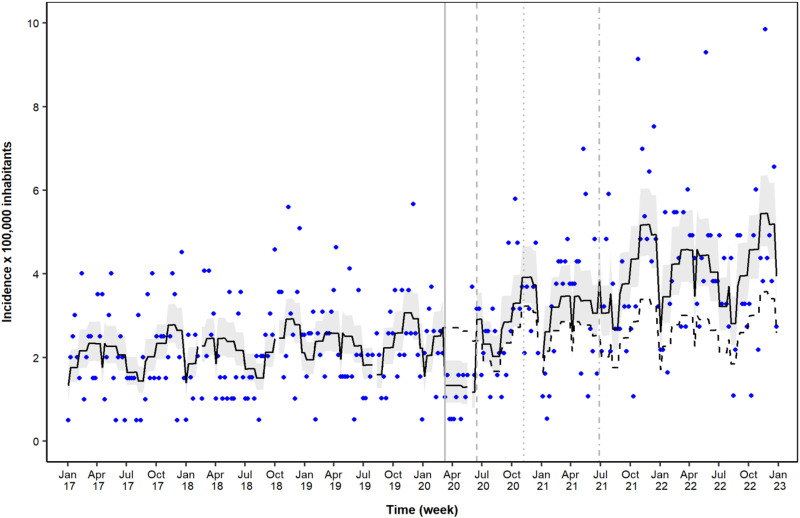Click the 'Jan 23' x-axis label
The image size is (800, 518).
coord(778,480)
